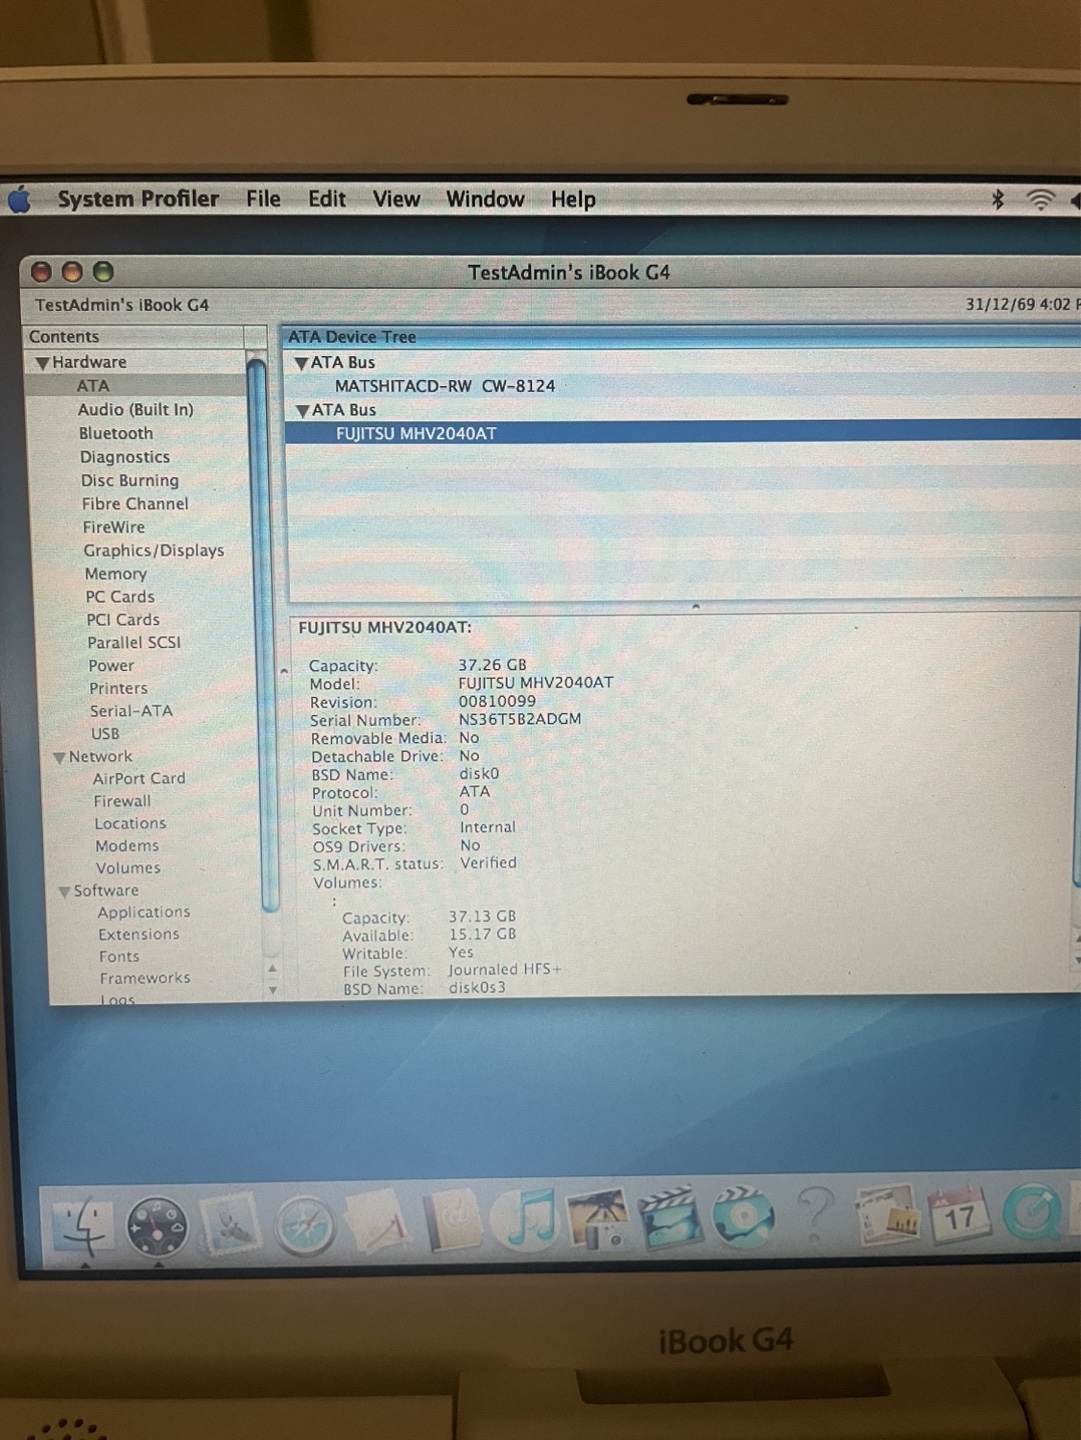Show USB hardware information
The width and height of the screenshot is (1081, 1440).
[105, 733]
